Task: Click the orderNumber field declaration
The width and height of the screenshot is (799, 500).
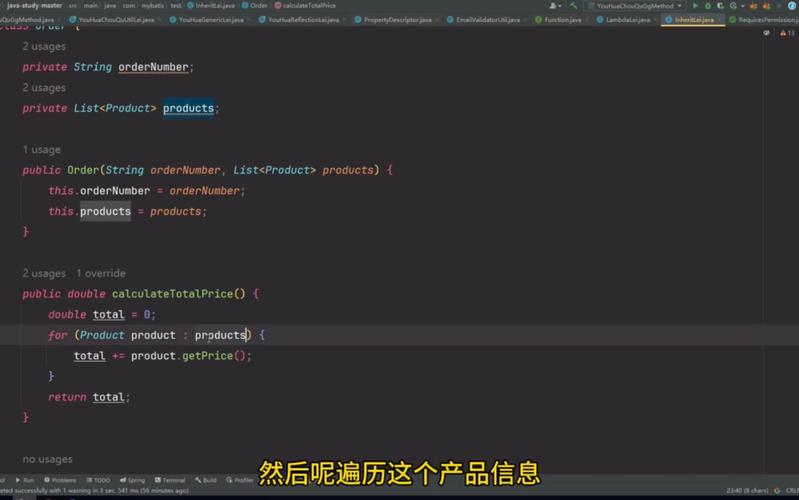Action: coord(153,67)
